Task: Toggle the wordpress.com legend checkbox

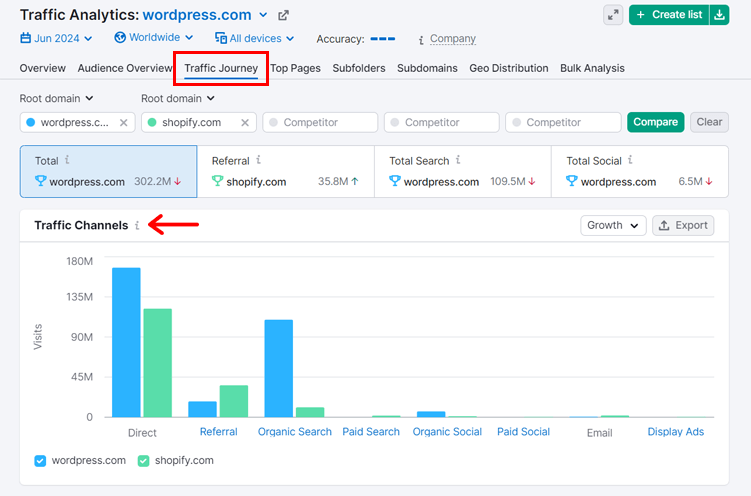Action: click(40, 461)
